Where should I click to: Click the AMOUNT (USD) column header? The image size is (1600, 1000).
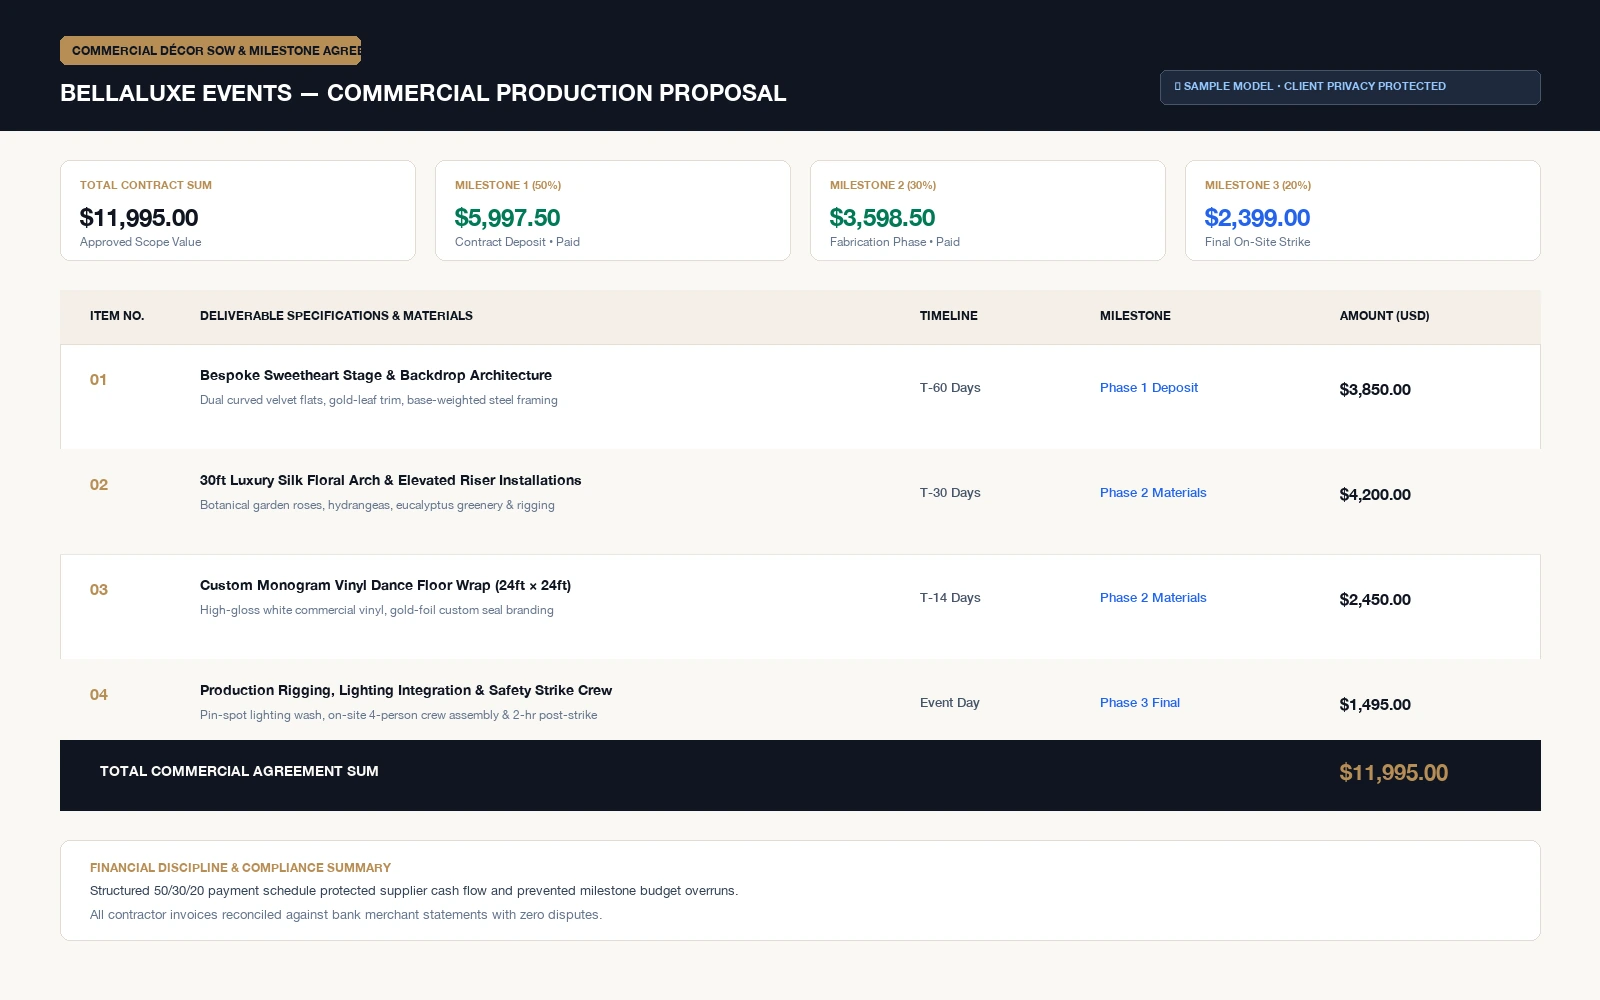tap(1384, 316)
